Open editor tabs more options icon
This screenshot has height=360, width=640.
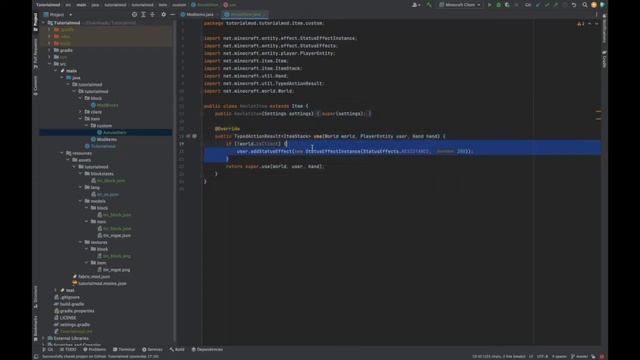[596, 14]
